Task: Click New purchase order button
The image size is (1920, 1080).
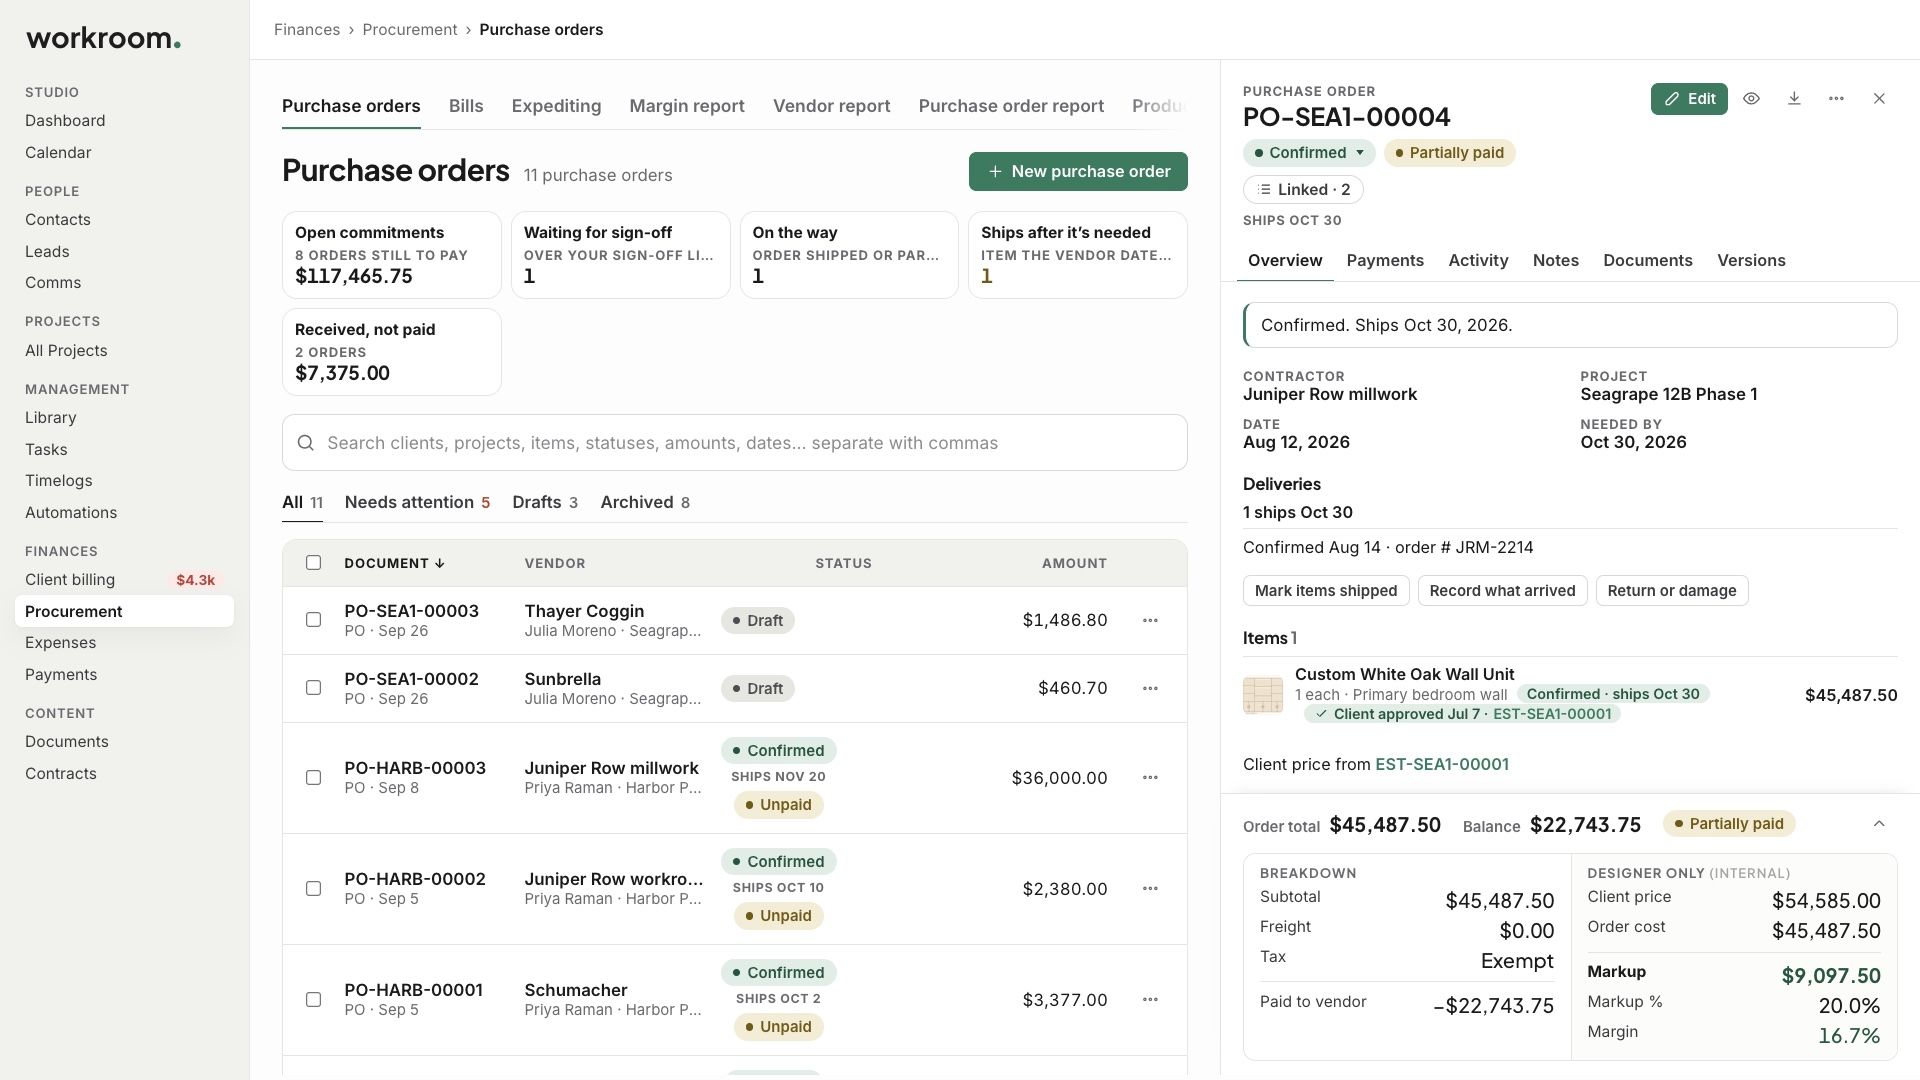Action: click(1078, 171)
